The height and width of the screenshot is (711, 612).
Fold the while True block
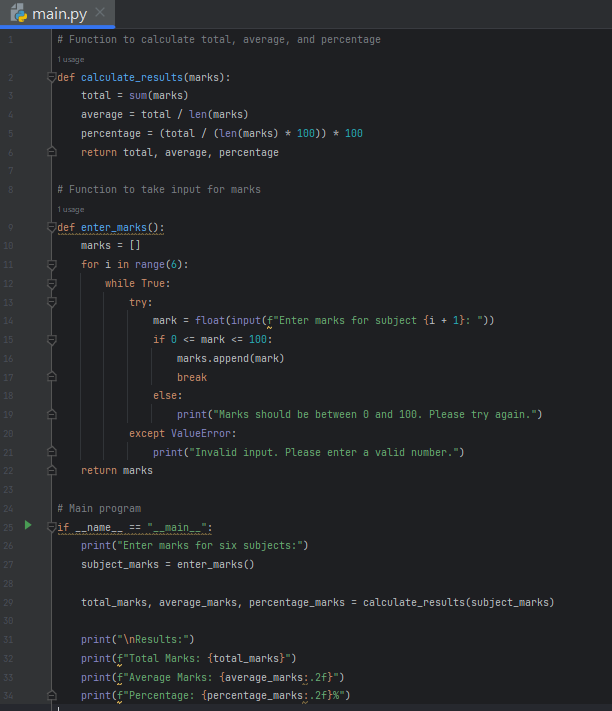coord(52,283)
